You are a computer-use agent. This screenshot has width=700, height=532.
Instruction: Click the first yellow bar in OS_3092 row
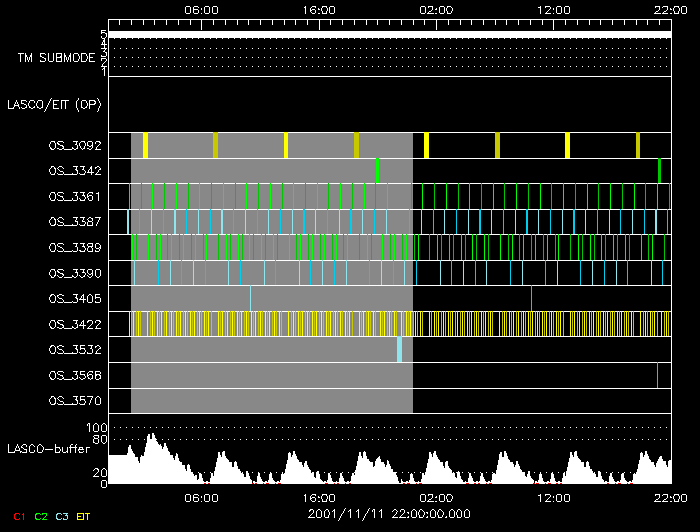click(145, 145)
